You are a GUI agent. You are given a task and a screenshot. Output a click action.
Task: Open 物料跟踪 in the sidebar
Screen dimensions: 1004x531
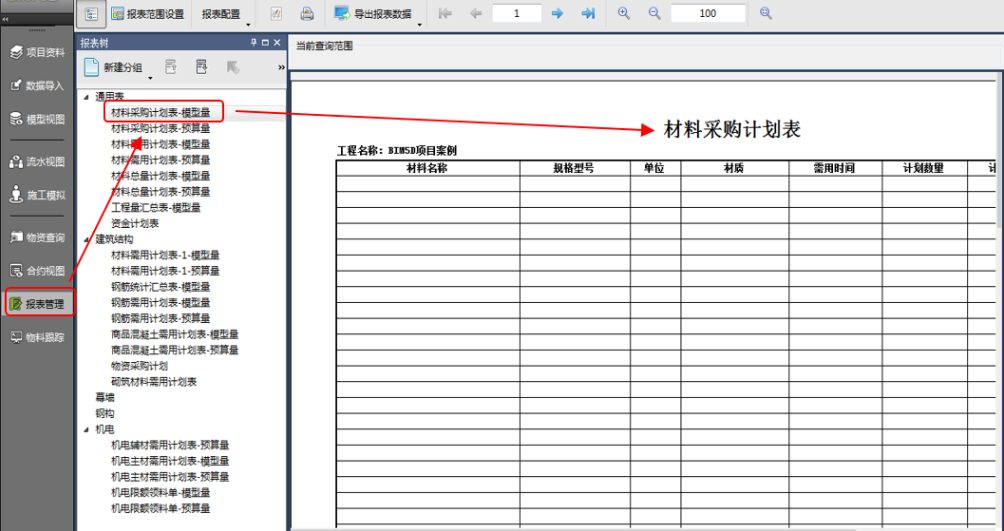pos(38,338)
